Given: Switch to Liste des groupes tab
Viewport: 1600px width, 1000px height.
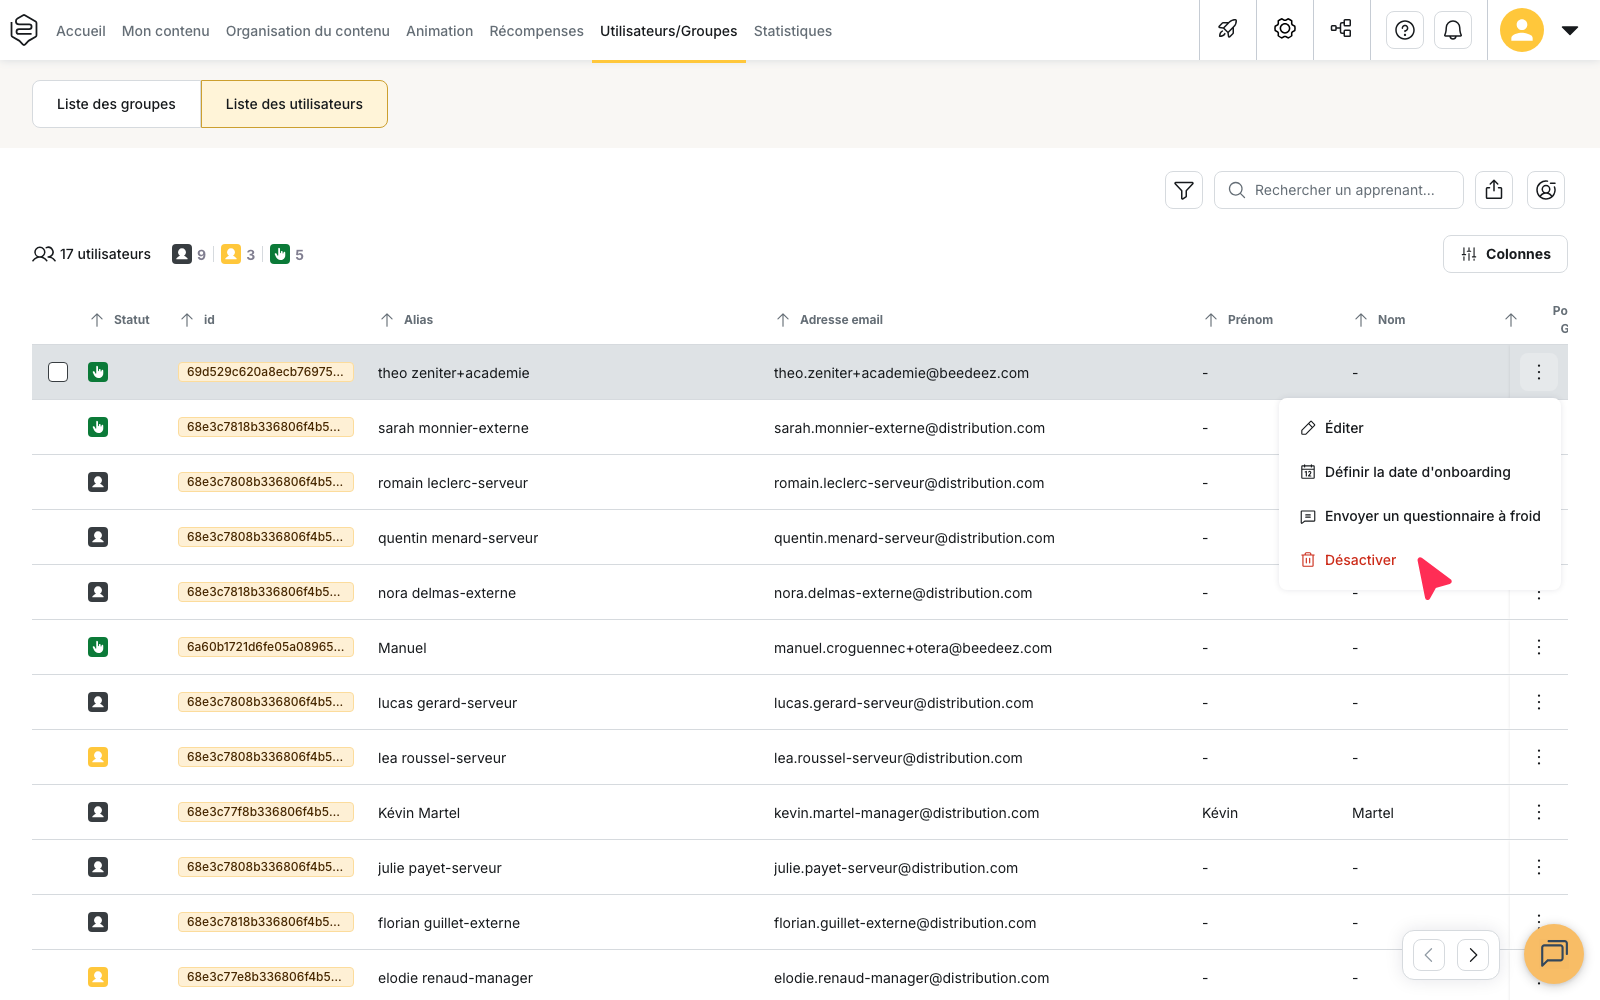Looking at the screenshot, I should coord(116,104).
